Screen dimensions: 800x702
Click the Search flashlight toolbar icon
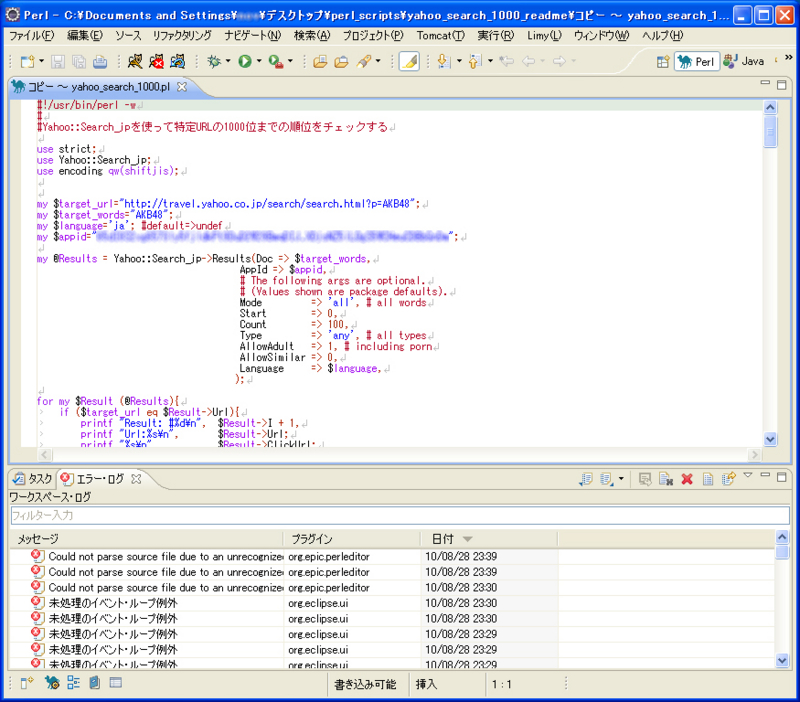[x=364, y=61]
